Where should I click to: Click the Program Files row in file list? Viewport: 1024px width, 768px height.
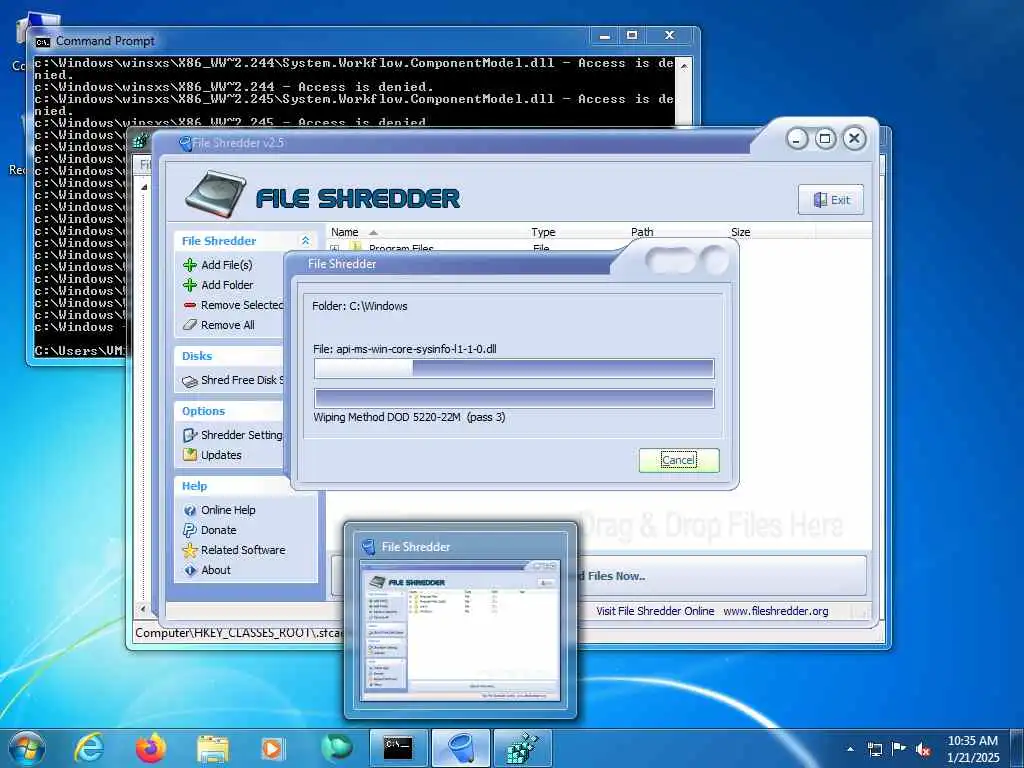point(400,248)
